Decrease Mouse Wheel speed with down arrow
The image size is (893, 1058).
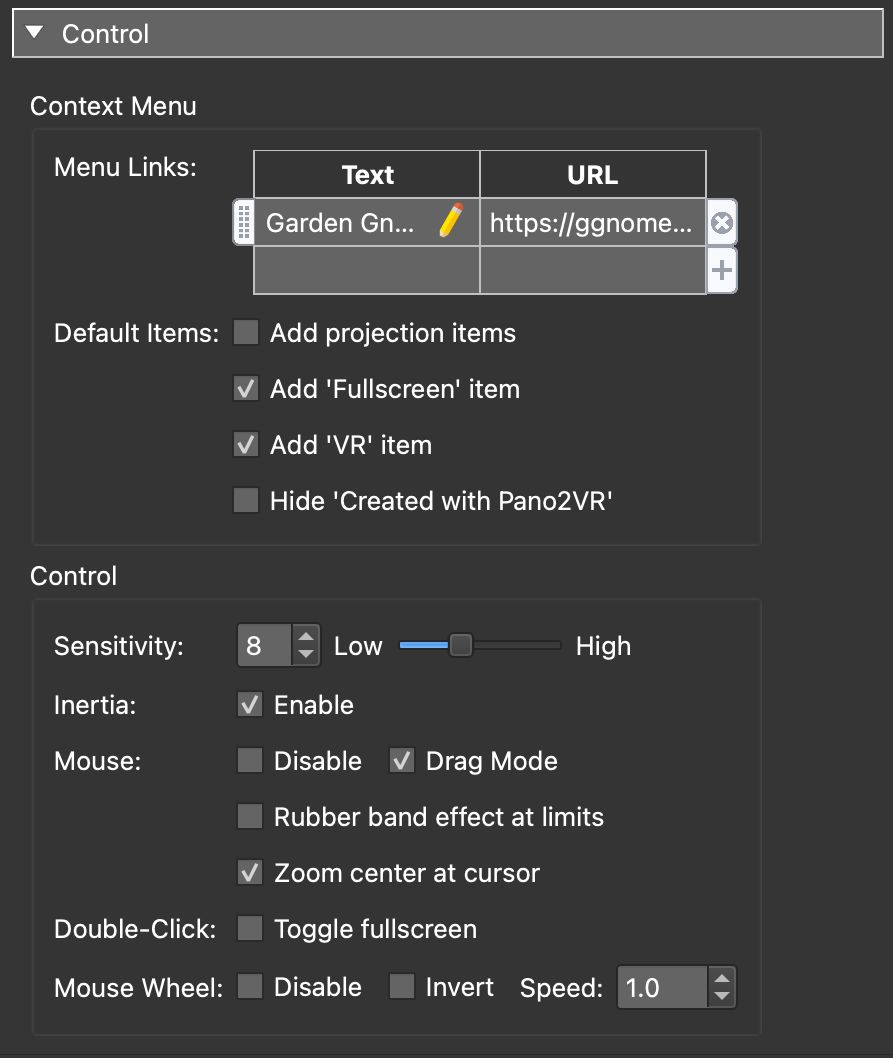pyautogui.click(x=721, y=995)
